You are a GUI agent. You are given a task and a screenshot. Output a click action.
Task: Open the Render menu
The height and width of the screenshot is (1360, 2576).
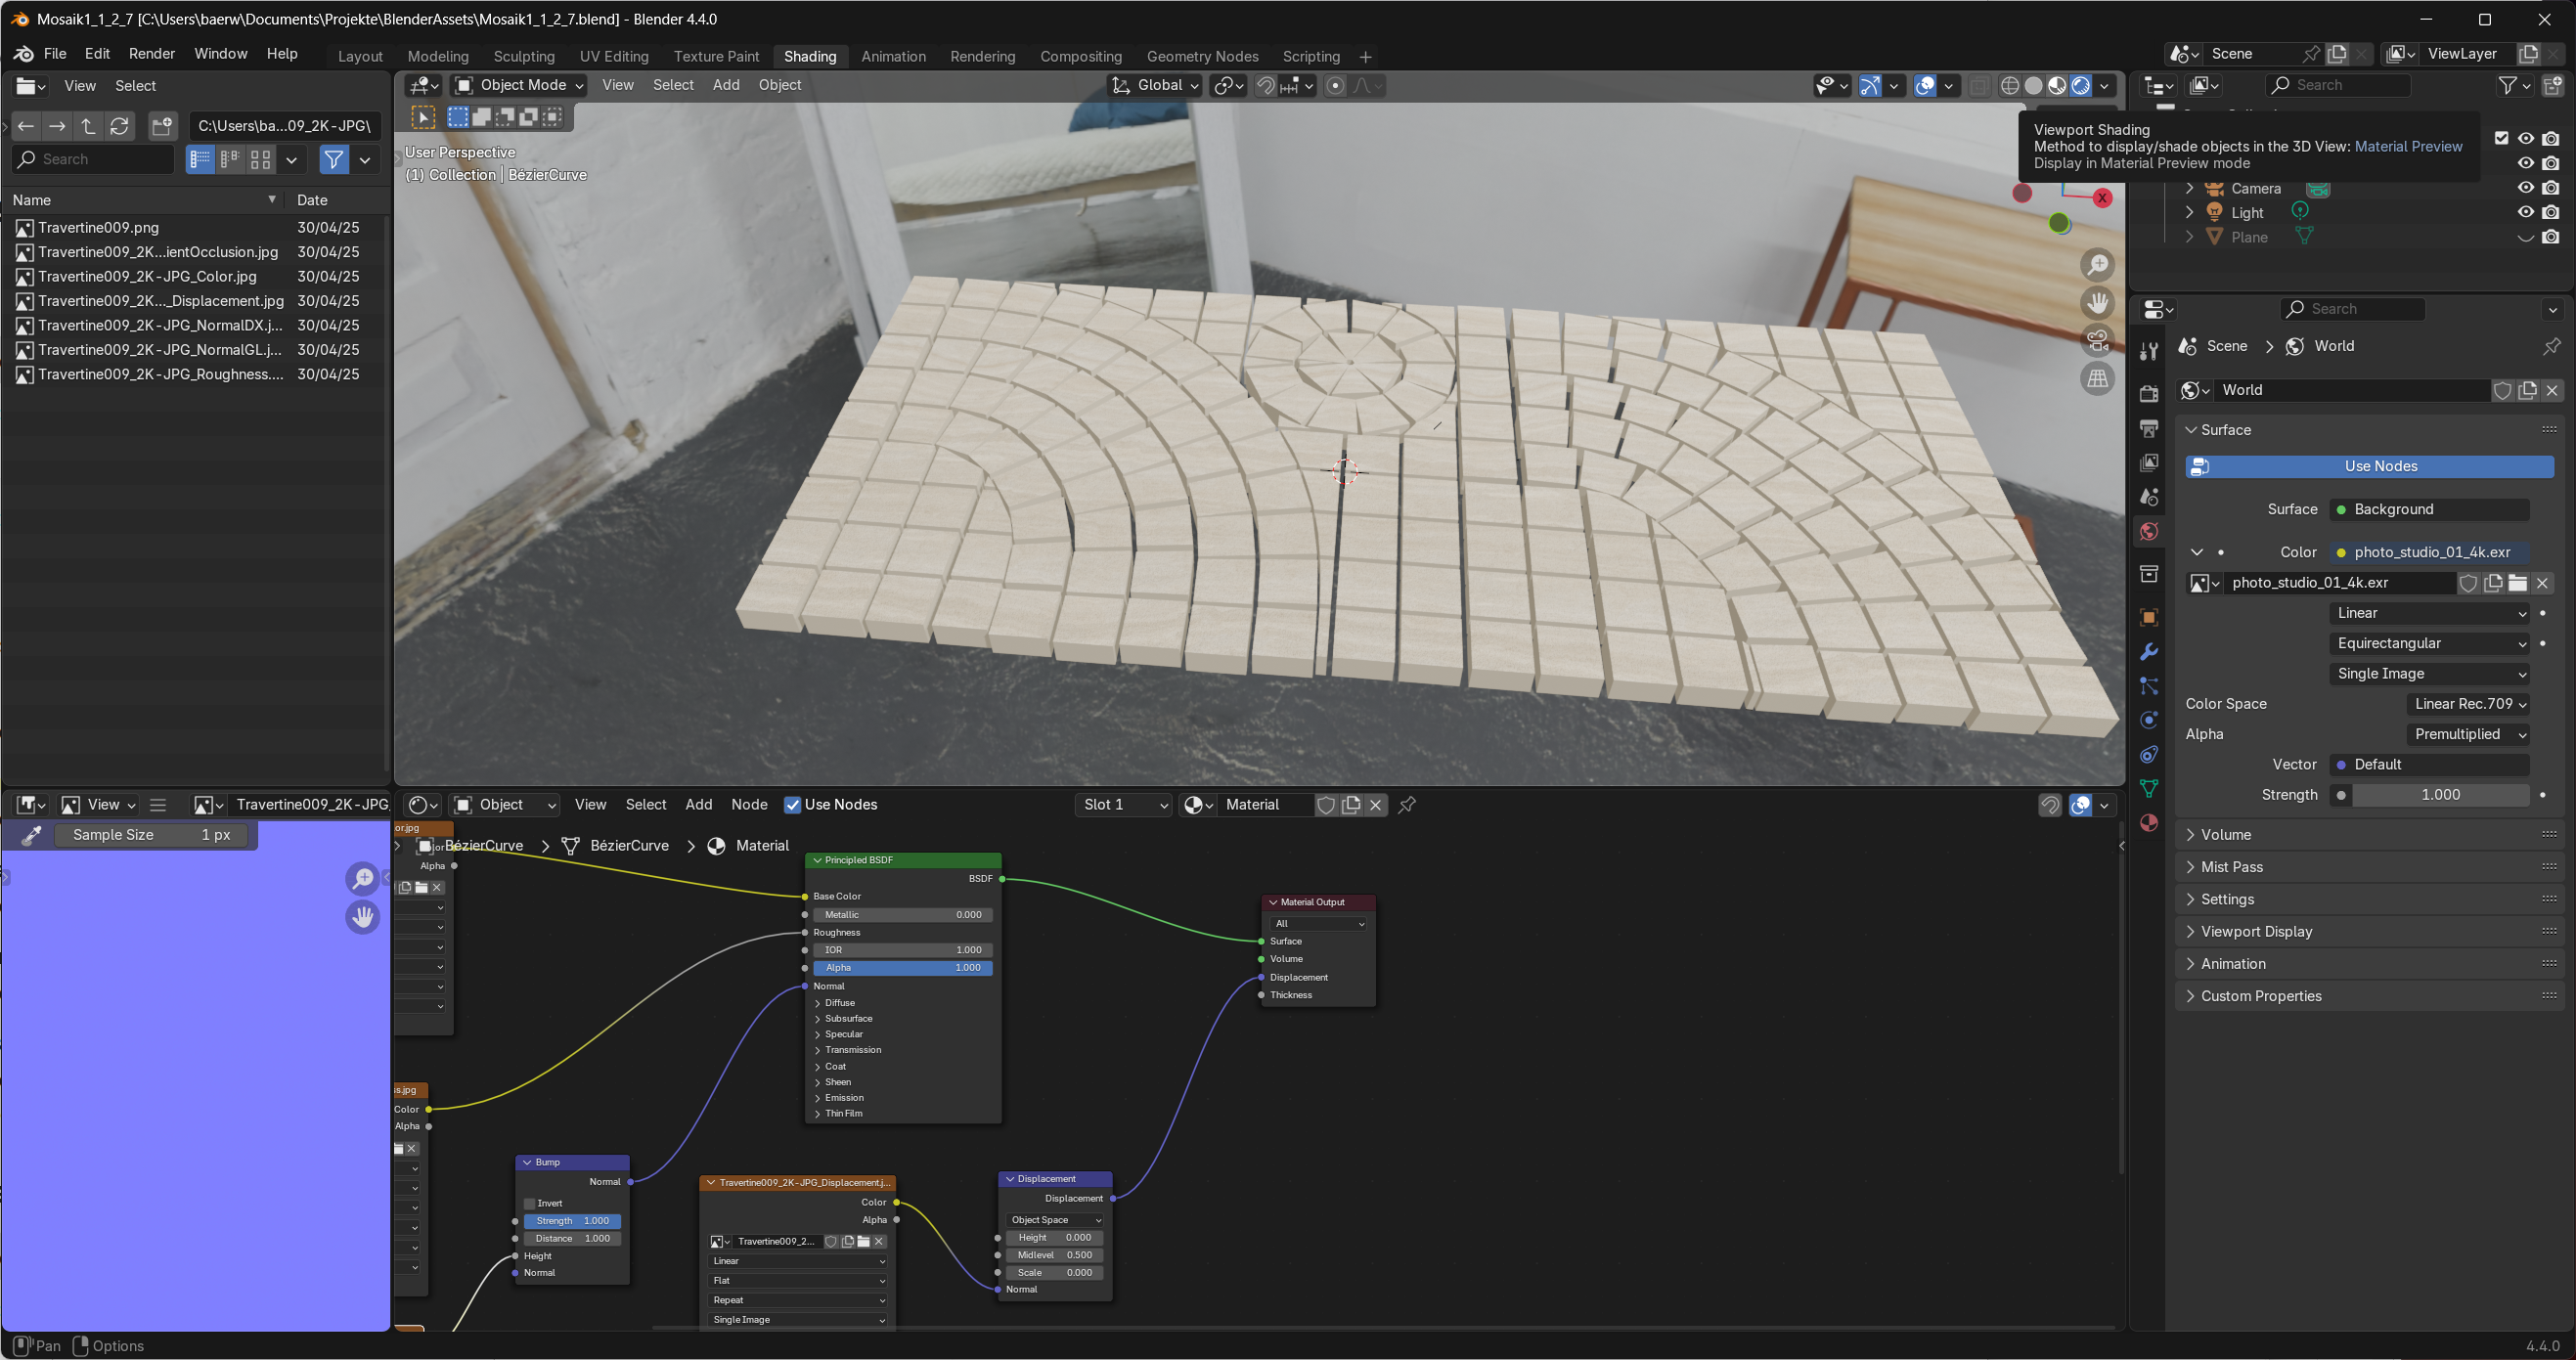[151, 54]
